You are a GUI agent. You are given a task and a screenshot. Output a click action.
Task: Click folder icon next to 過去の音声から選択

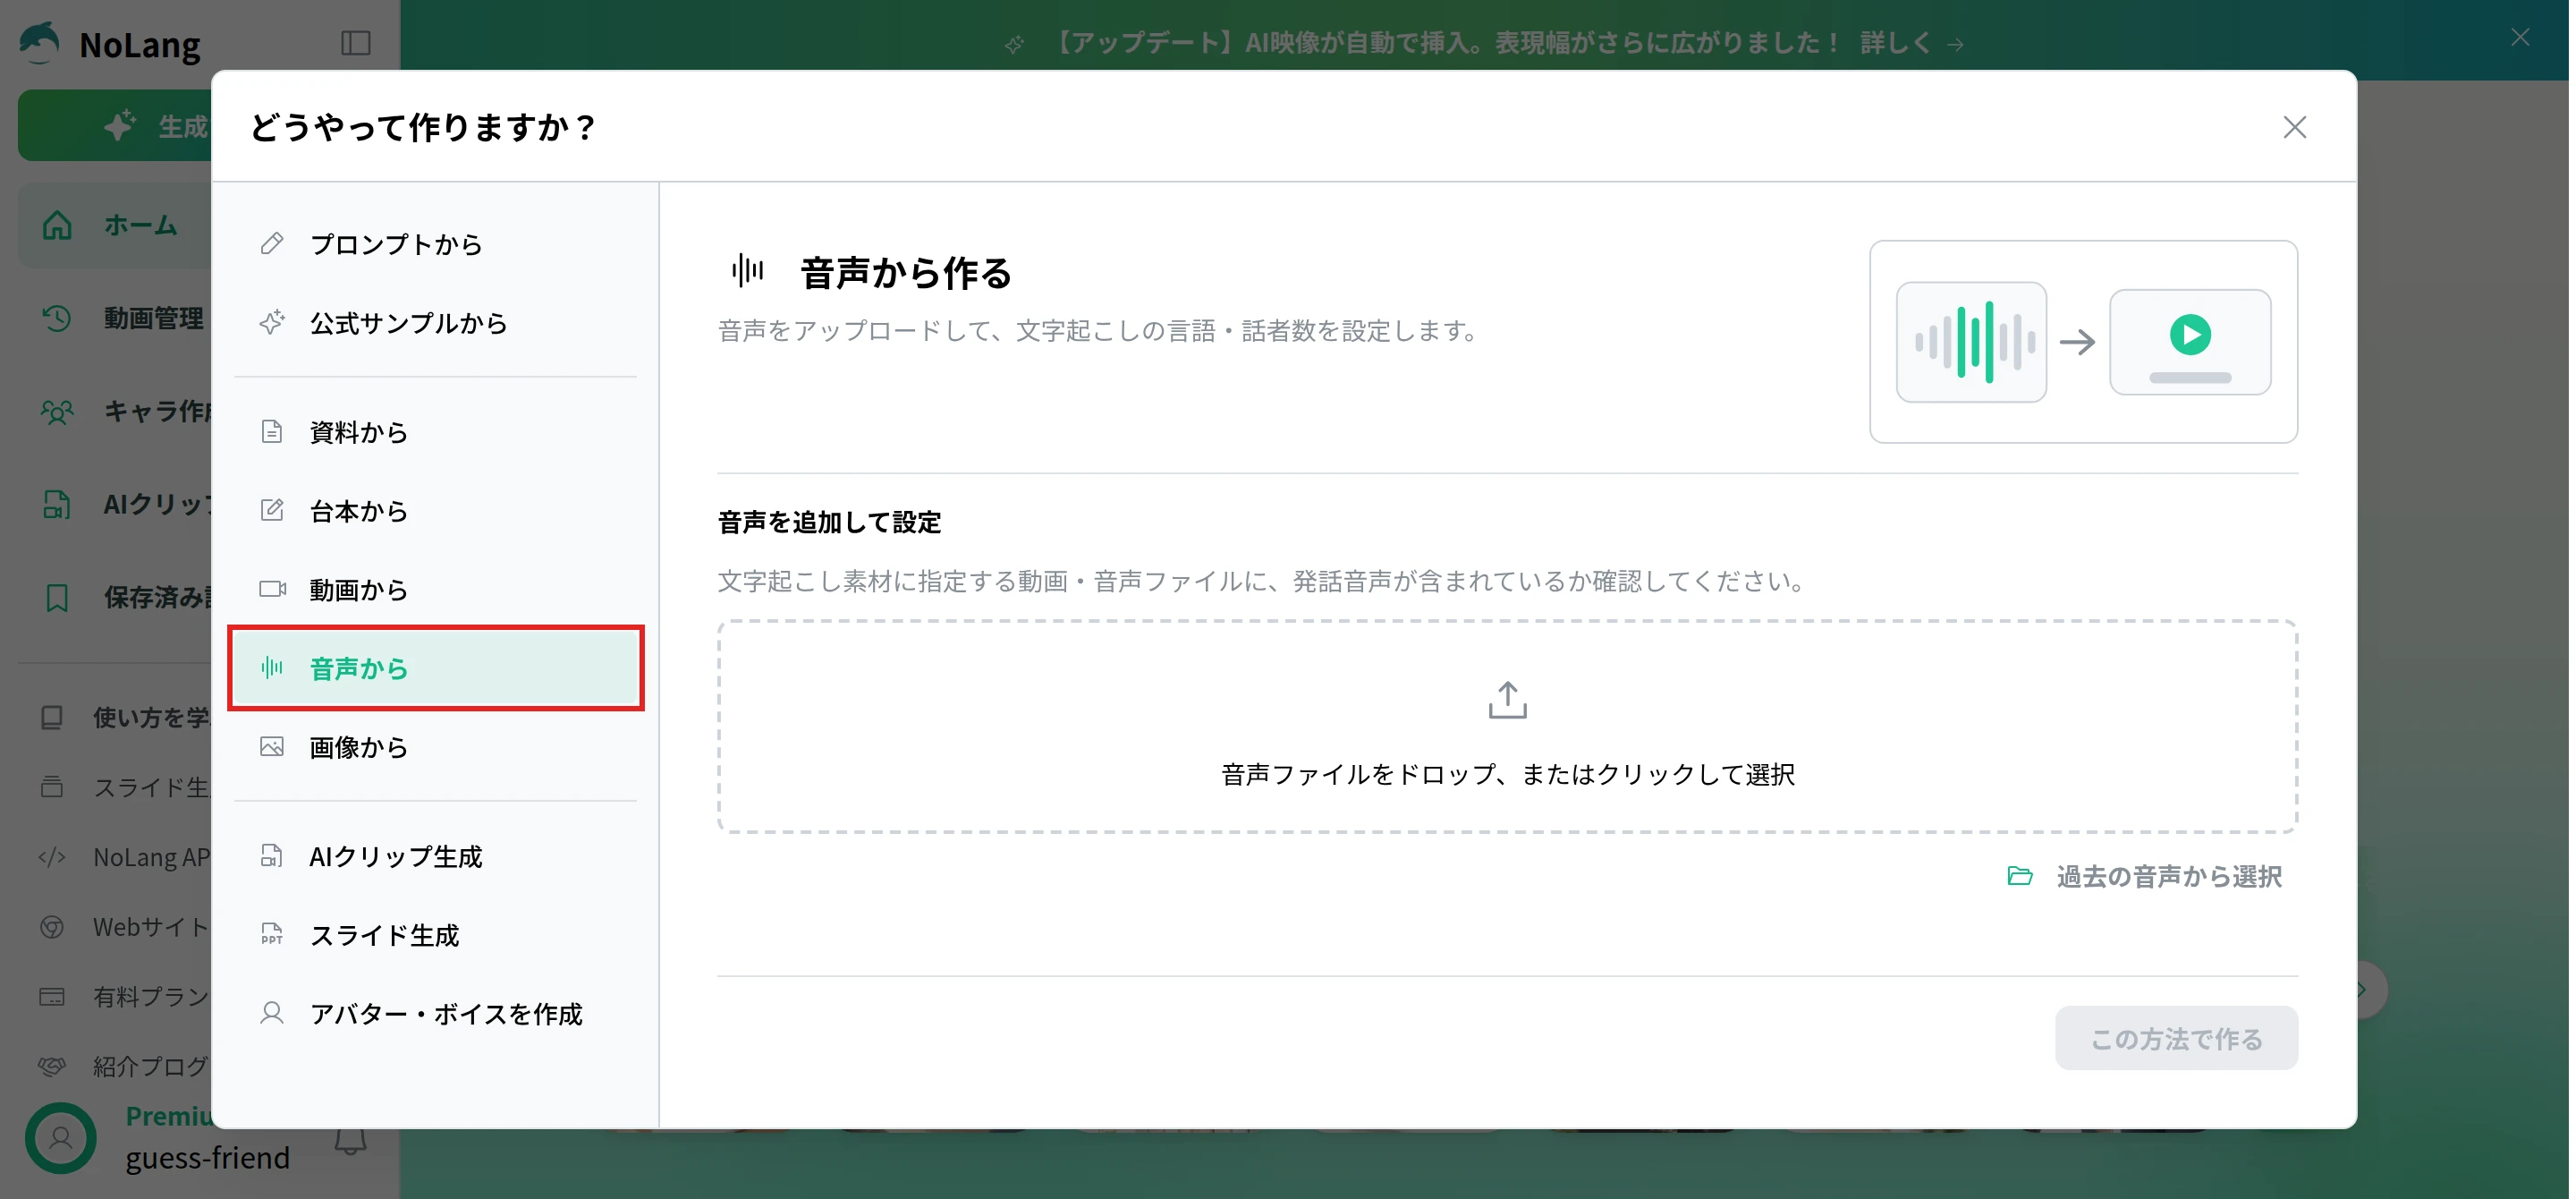(2020, 877)
